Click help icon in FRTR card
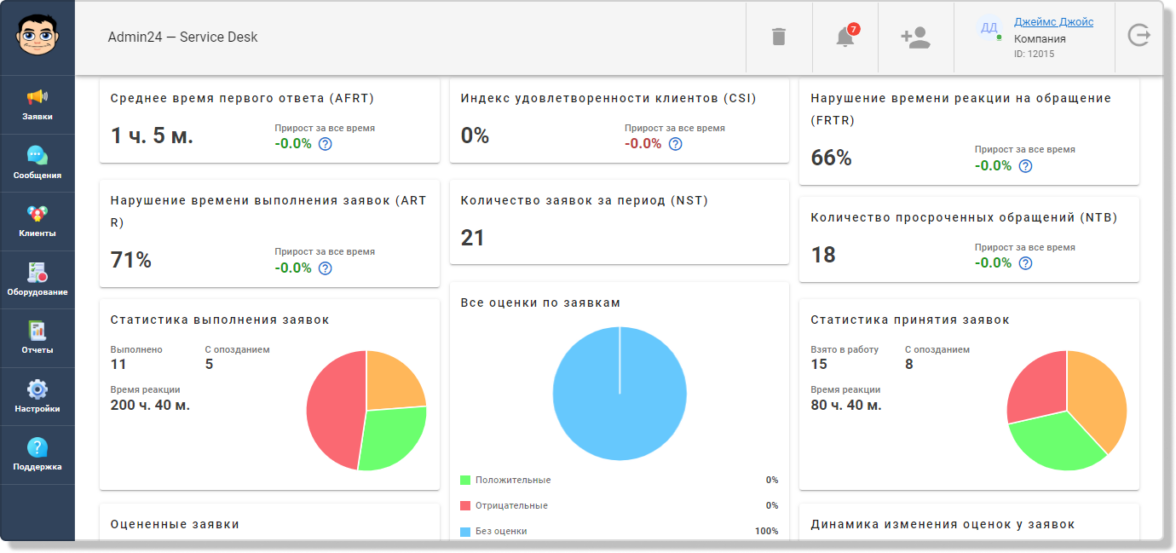This screenshot has width=1176, height=553. pyautogui.click(x=1025, y=166)
